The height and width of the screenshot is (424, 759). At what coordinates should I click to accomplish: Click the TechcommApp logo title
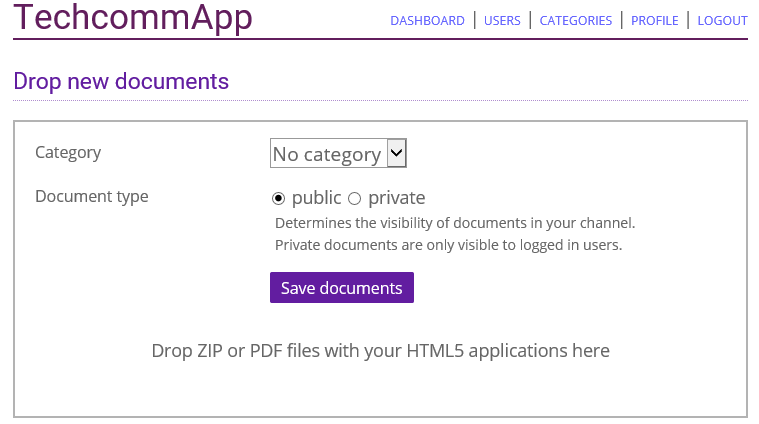pyautogui.click(x=133, y=18)
